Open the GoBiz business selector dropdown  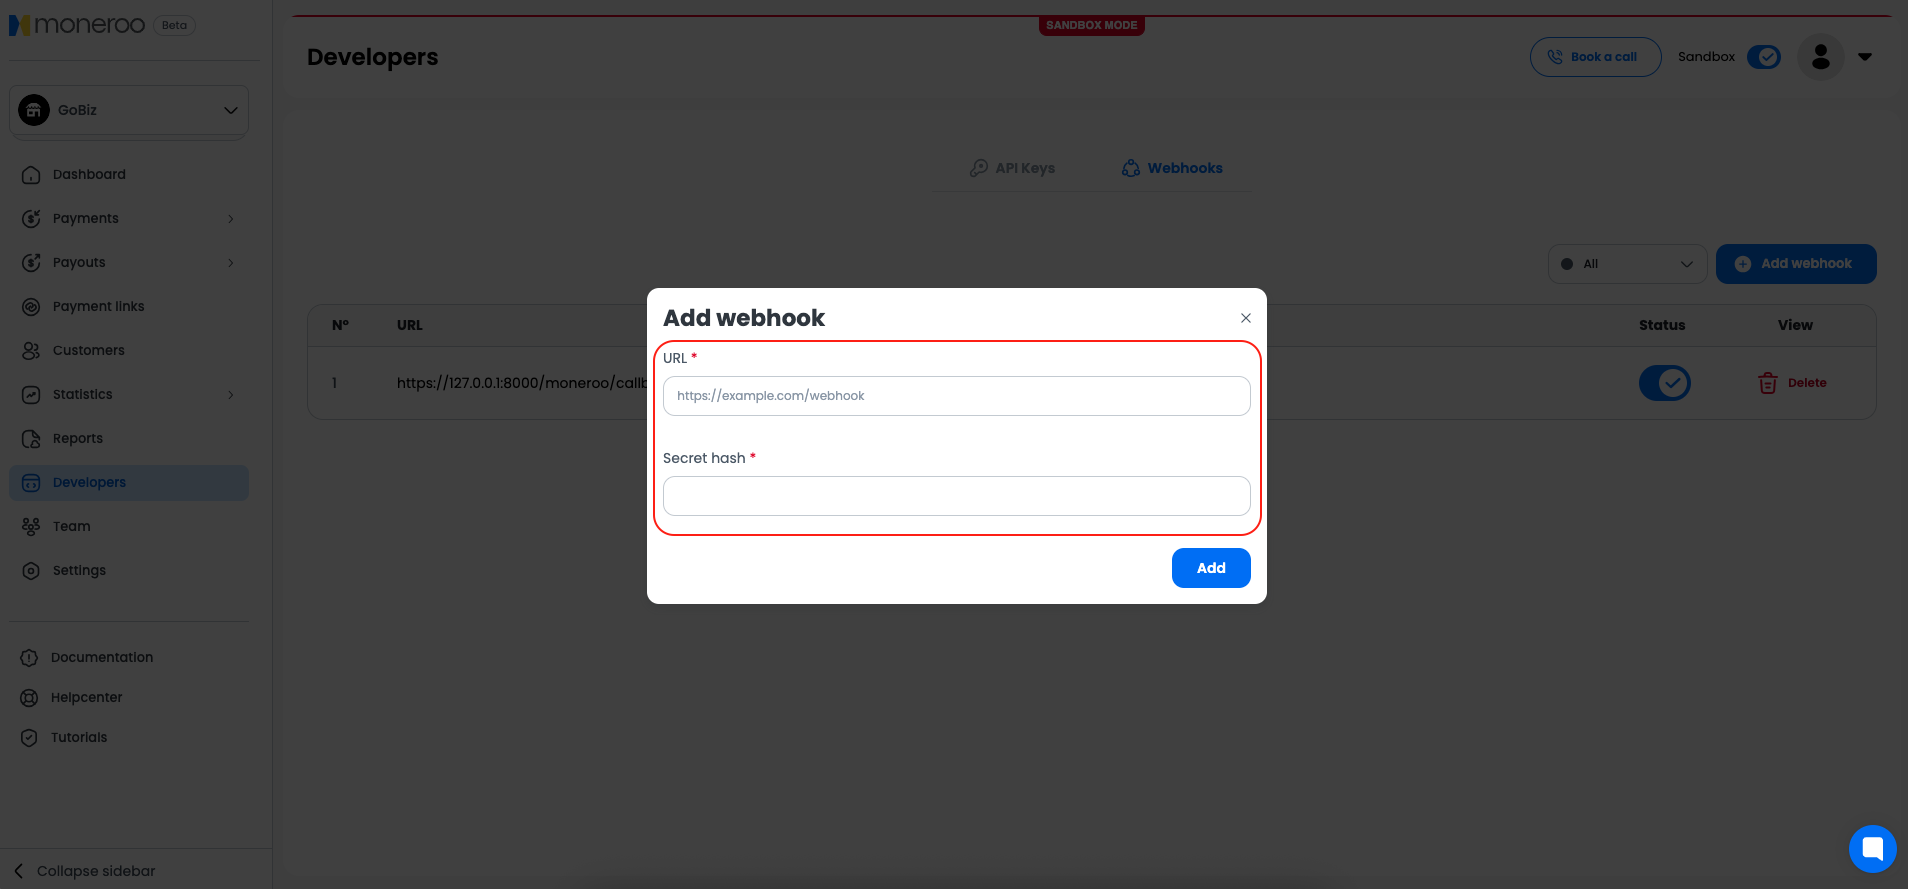tap(129, 110)
